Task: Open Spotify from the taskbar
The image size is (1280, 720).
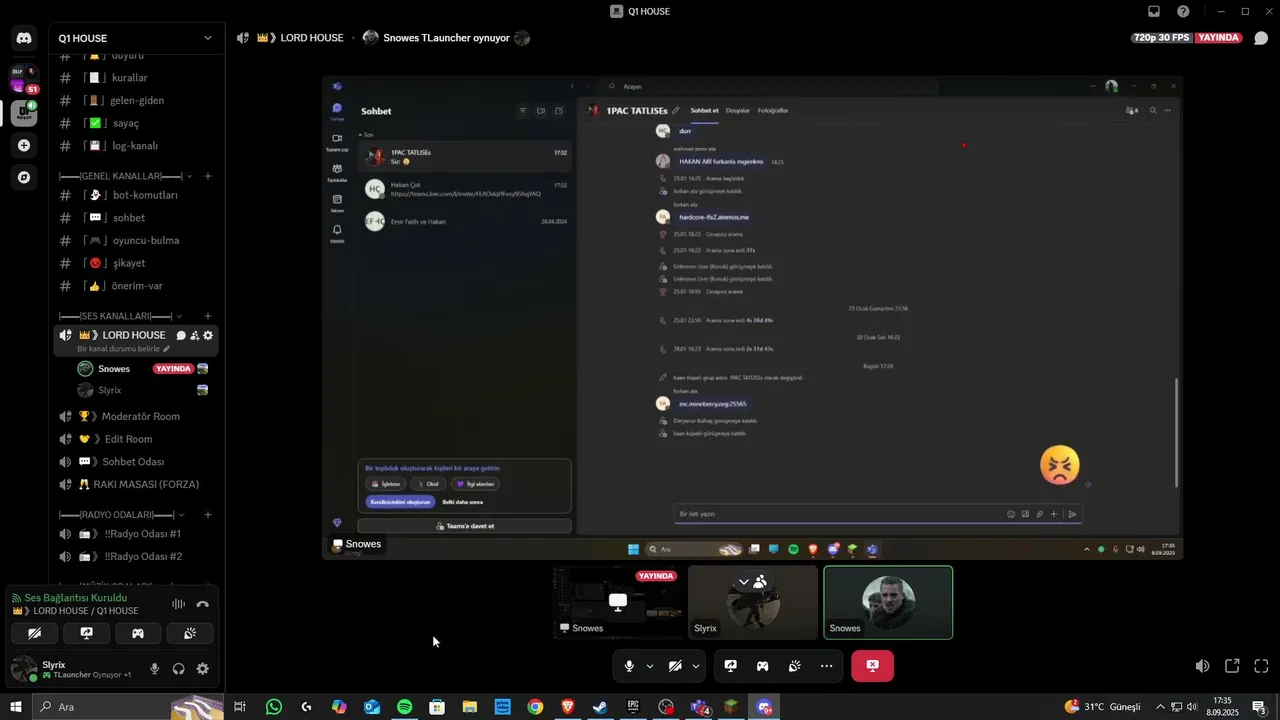Action: click(404, 707)
